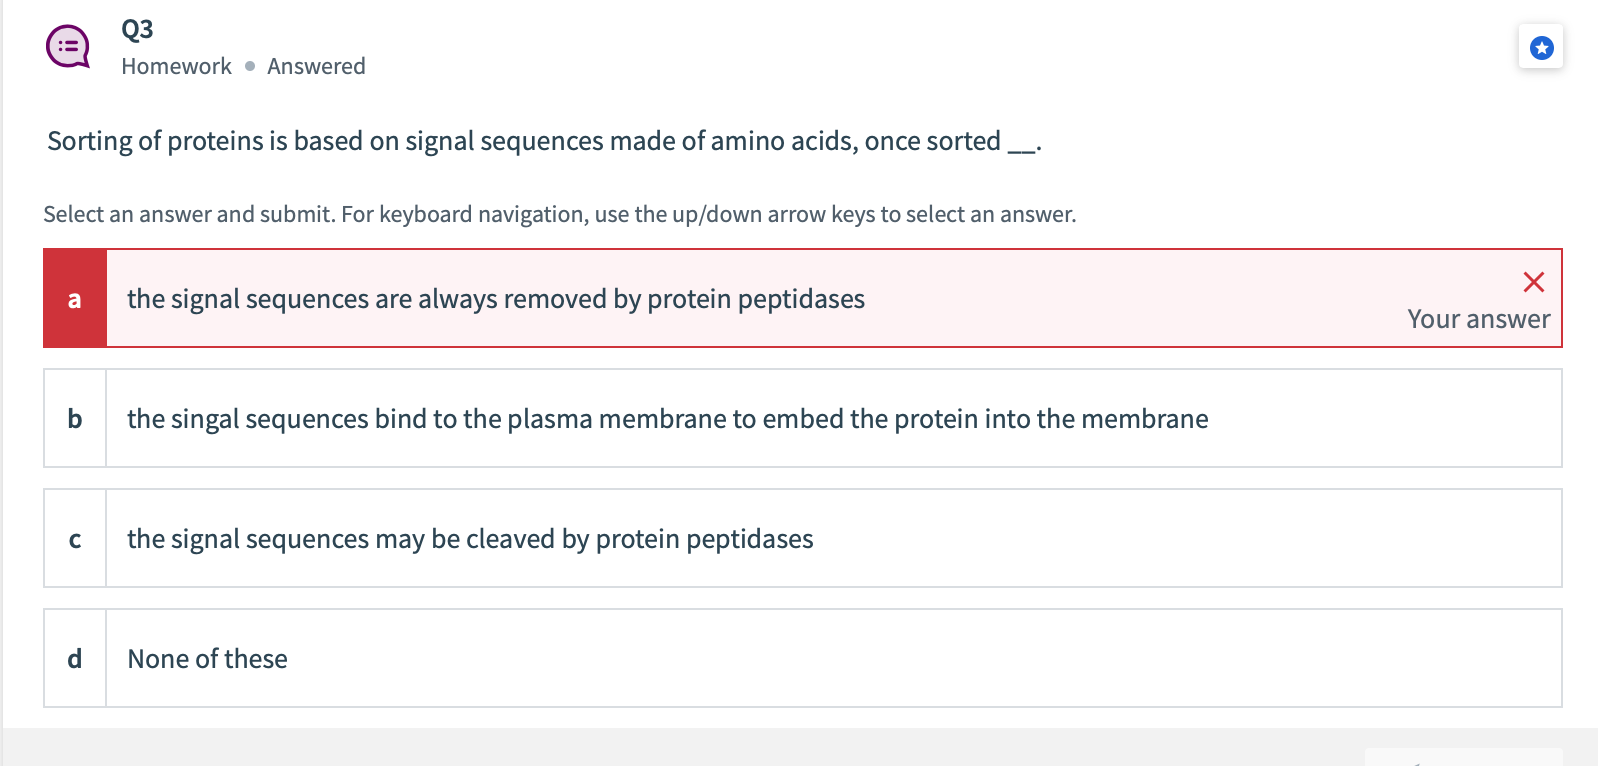Click the partially visible button at the bottom right
1598x766 pixels.
pos(1464,760)
